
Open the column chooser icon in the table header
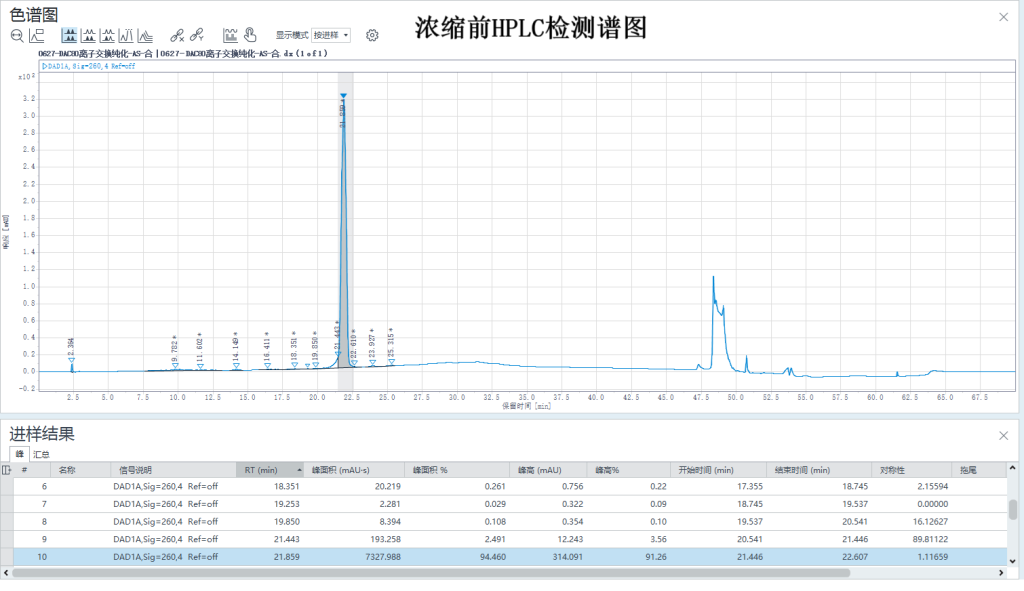(8, 469)
